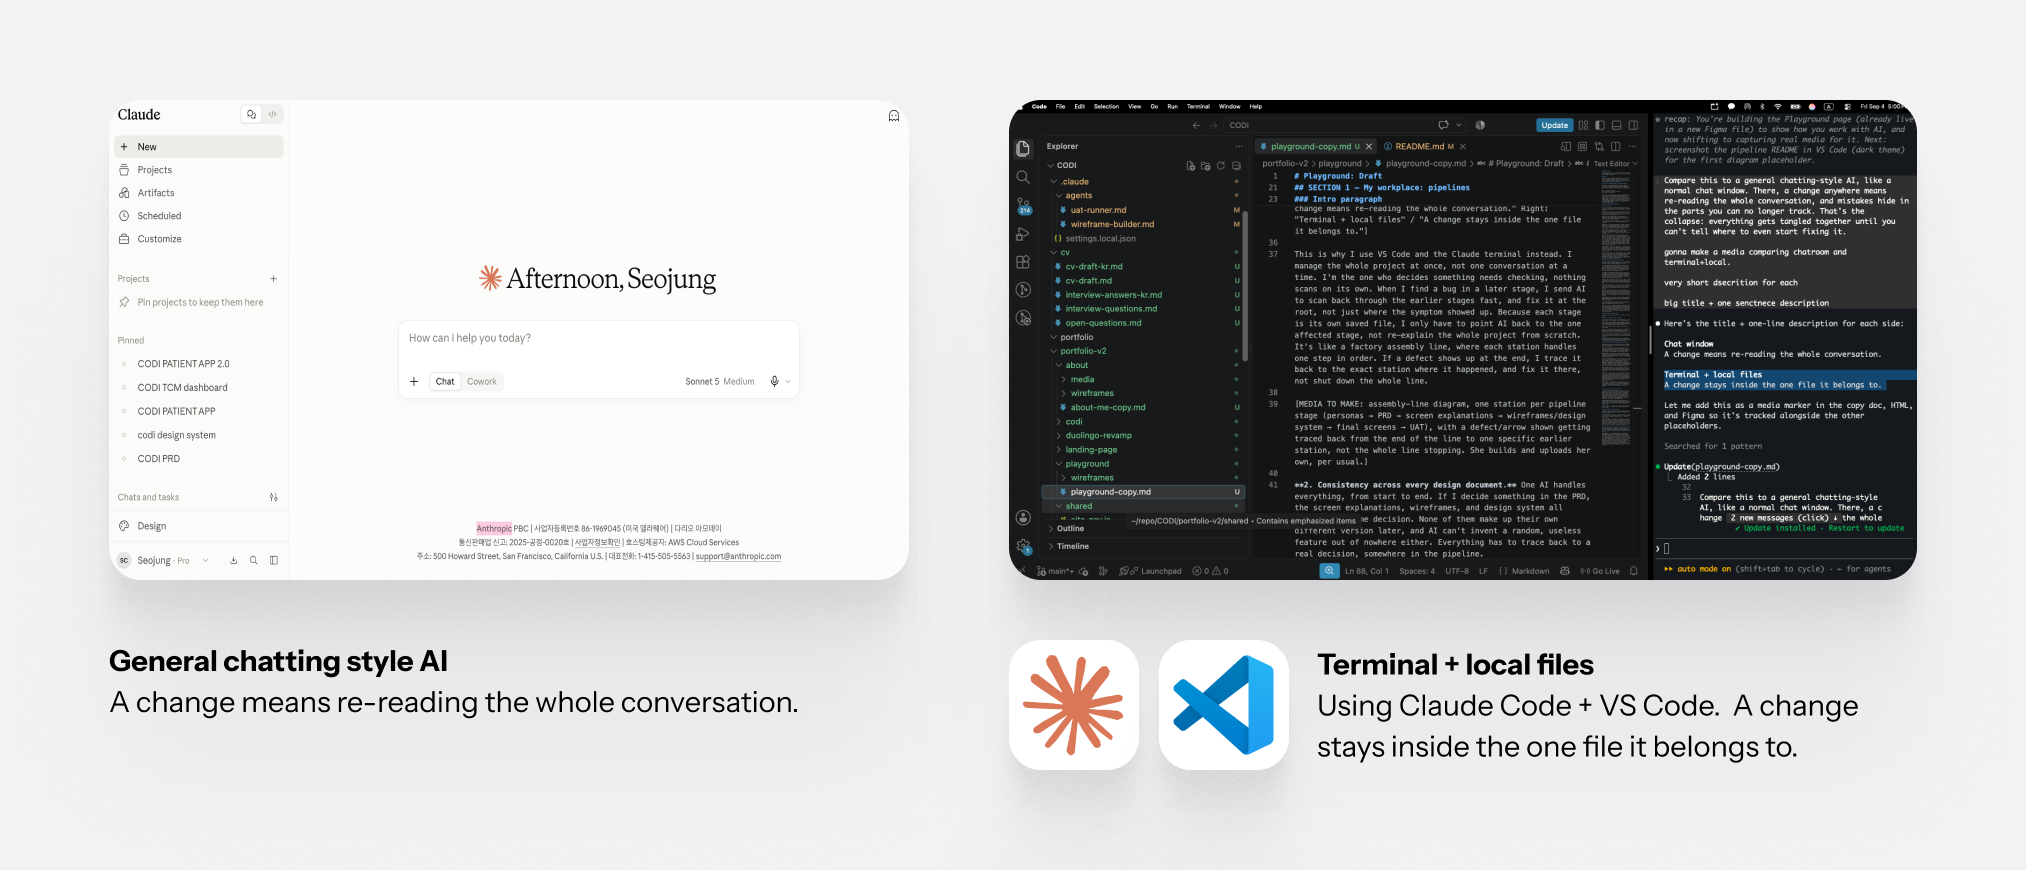Click the support@anthropic.com link
The width and height of the screenshot is (2026, 870).
tap(738, 556)
